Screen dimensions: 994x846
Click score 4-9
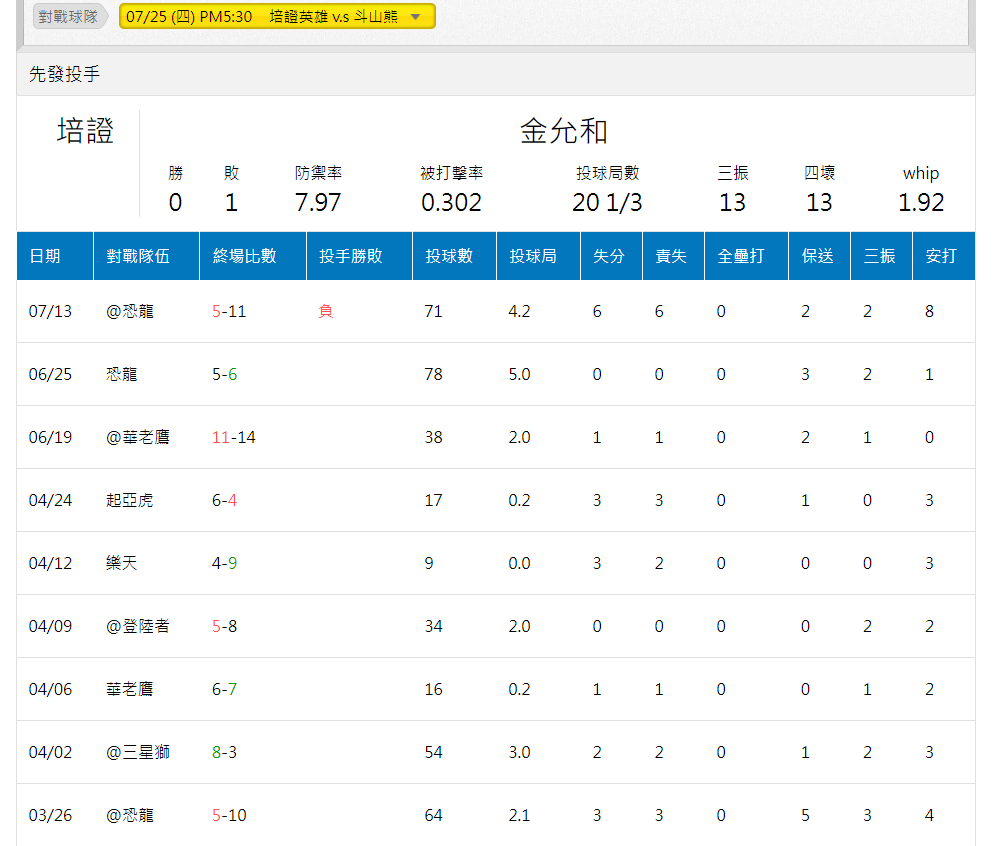(224, 563)
